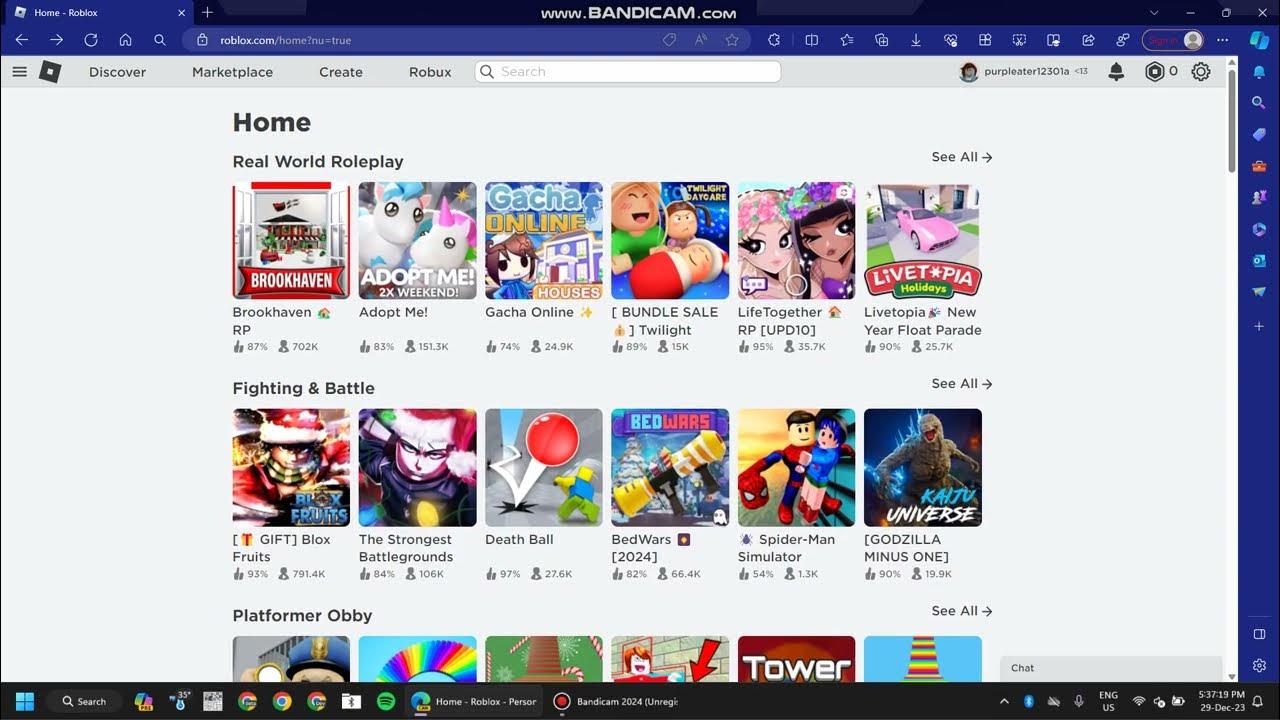Click the Tower obby thumbnail
The height and width of the screenshot is (720, 1280).
796,659
